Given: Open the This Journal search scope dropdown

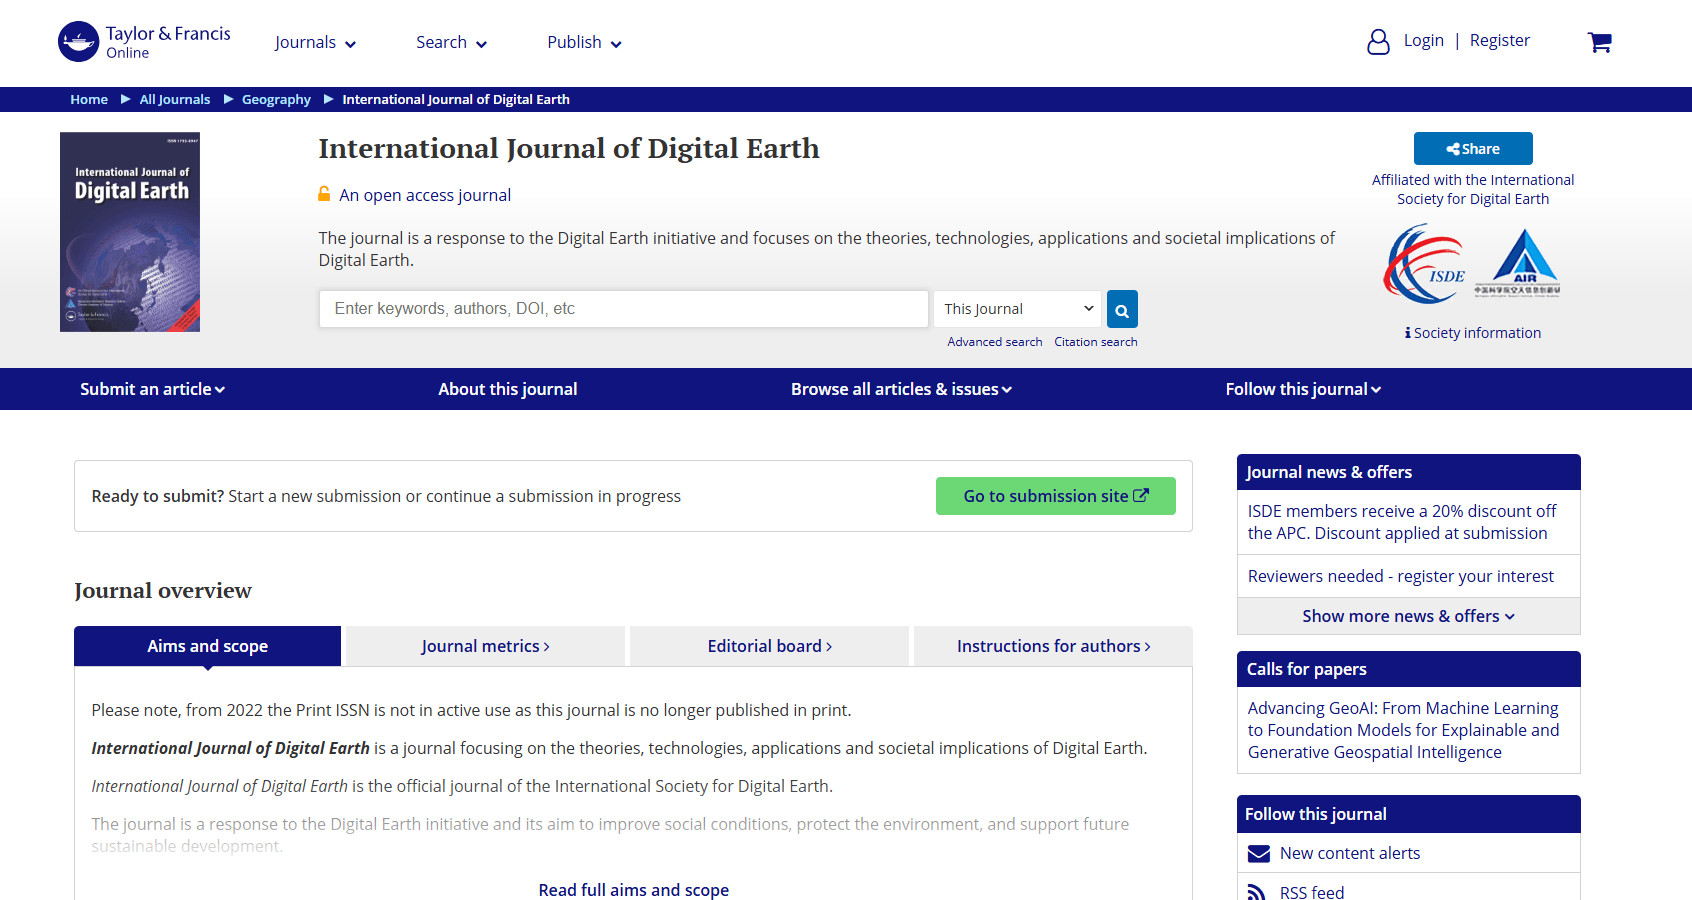Looking at the screenshot, I should point(1017,309).
